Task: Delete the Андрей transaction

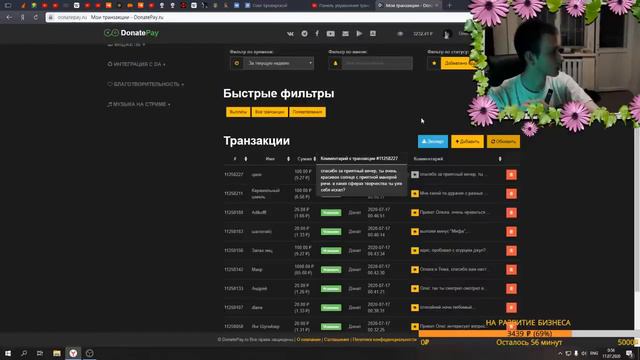Action: [x=511, y=289]
